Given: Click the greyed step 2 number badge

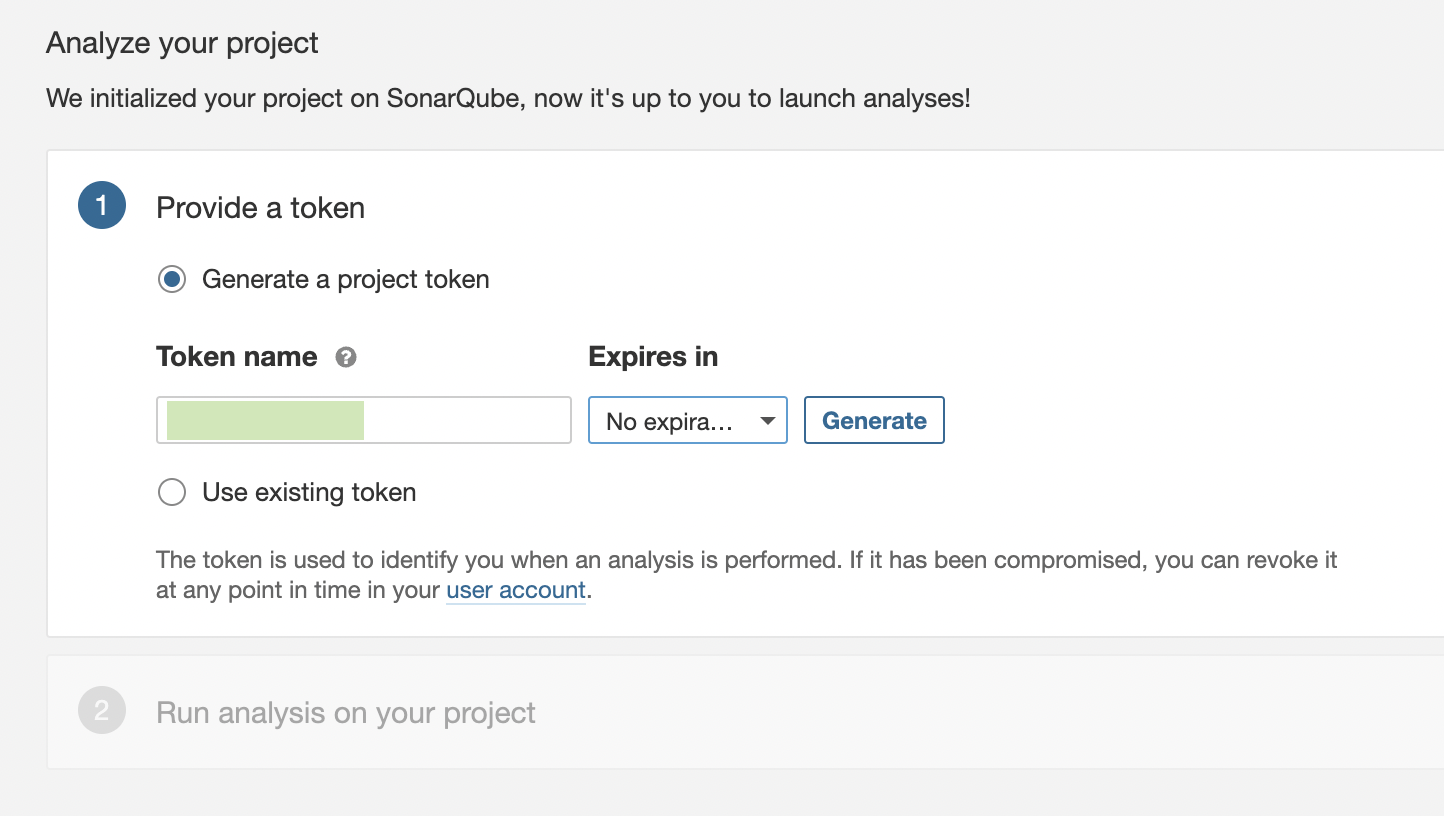Looking at the screenshot, I should (x=102, y=711).
